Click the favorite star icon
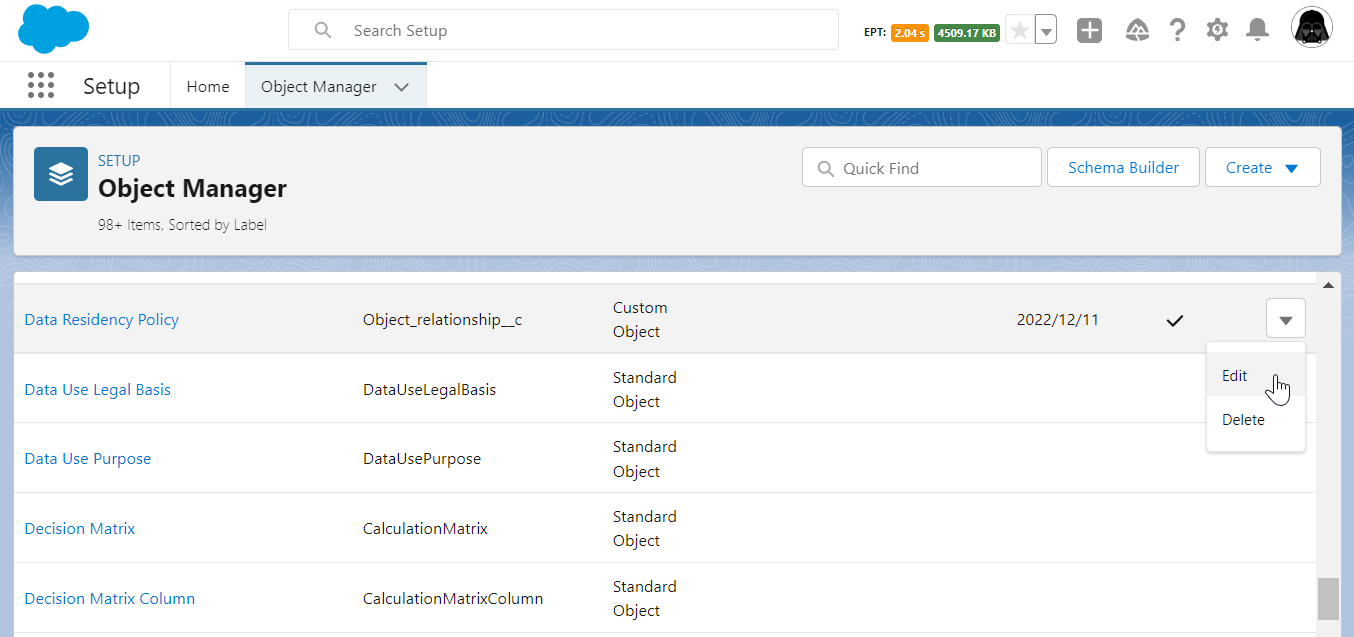This screenshot has height=637, width=1354. [1019, 31]
